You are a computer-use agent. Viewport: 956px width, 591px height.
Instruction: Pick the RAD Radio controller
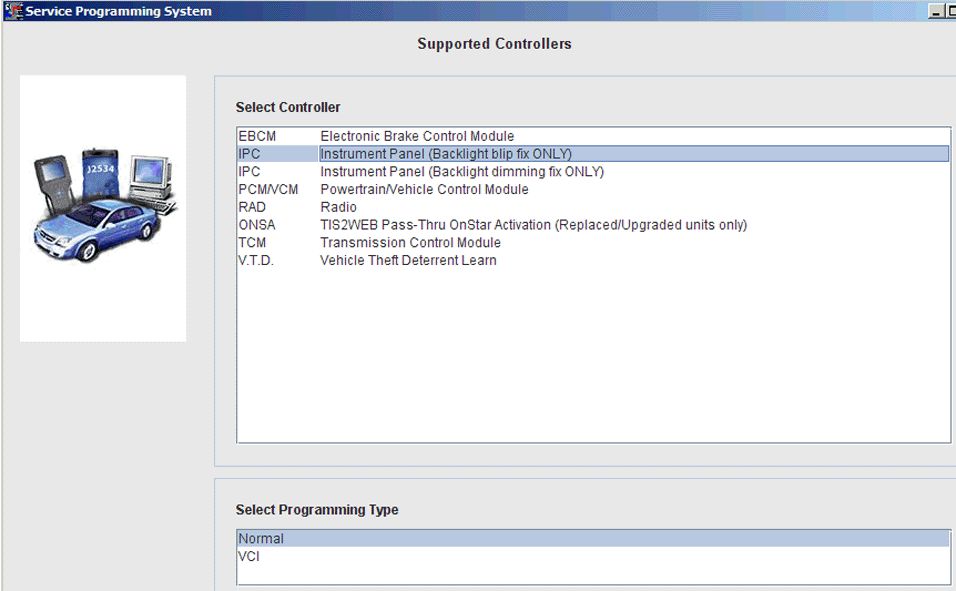pos(338,207)
